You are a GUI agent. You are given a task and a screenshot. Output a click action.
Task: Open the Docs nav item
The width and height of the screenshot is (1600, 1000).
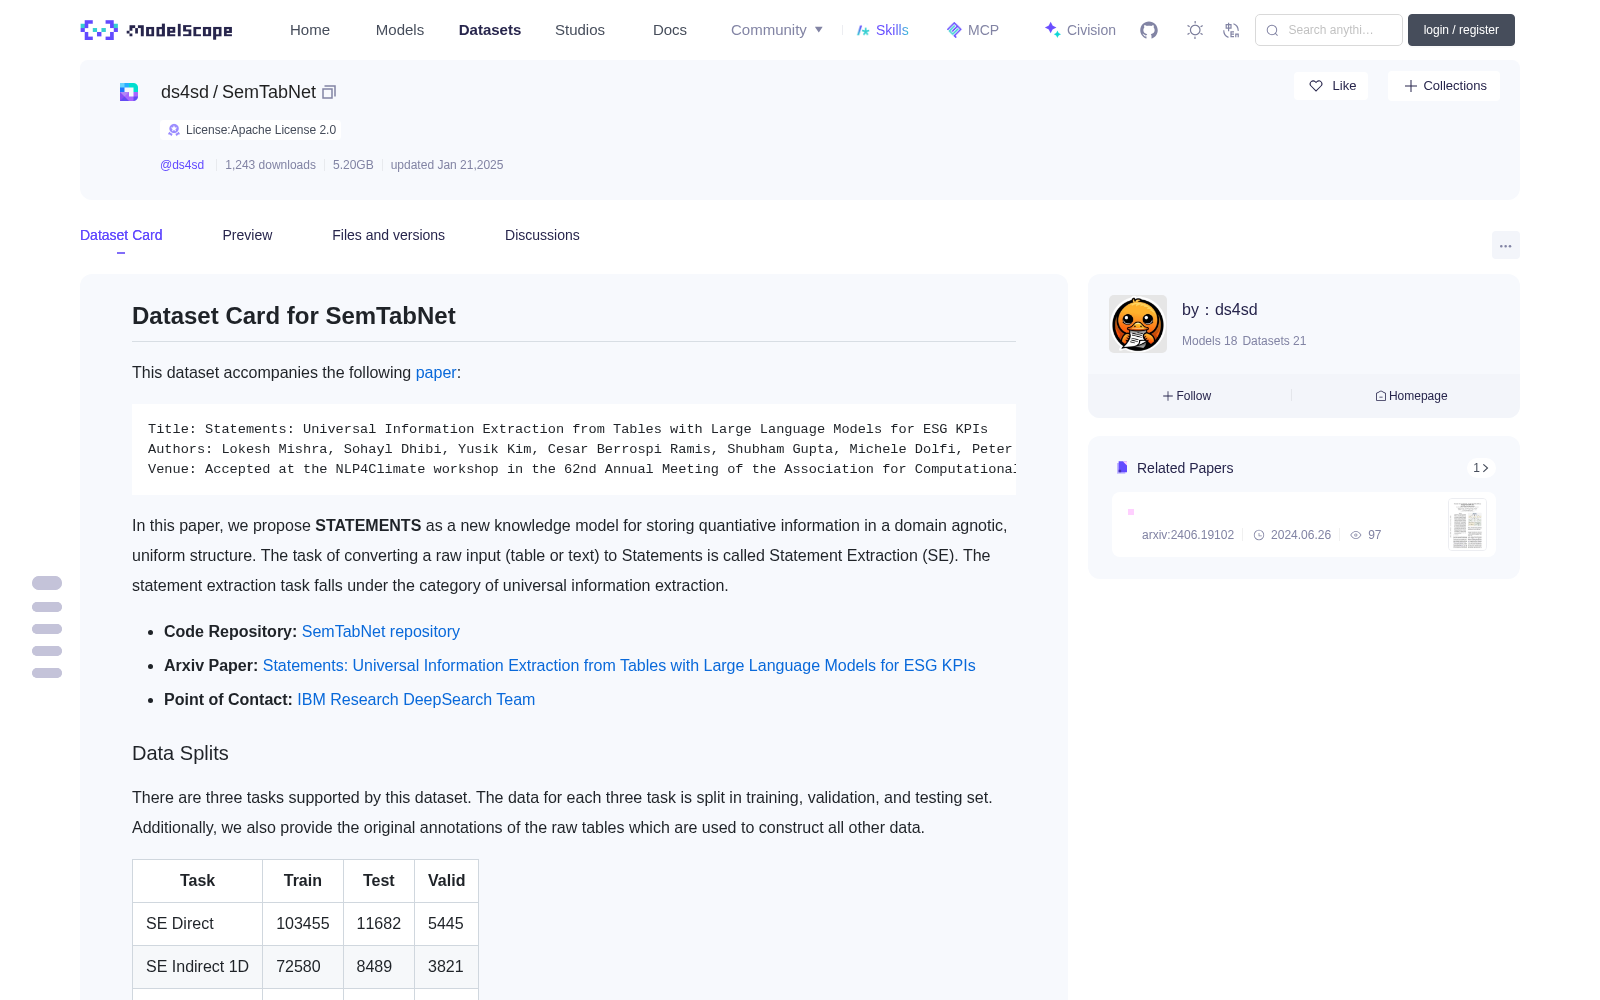[x=670, y=30]
